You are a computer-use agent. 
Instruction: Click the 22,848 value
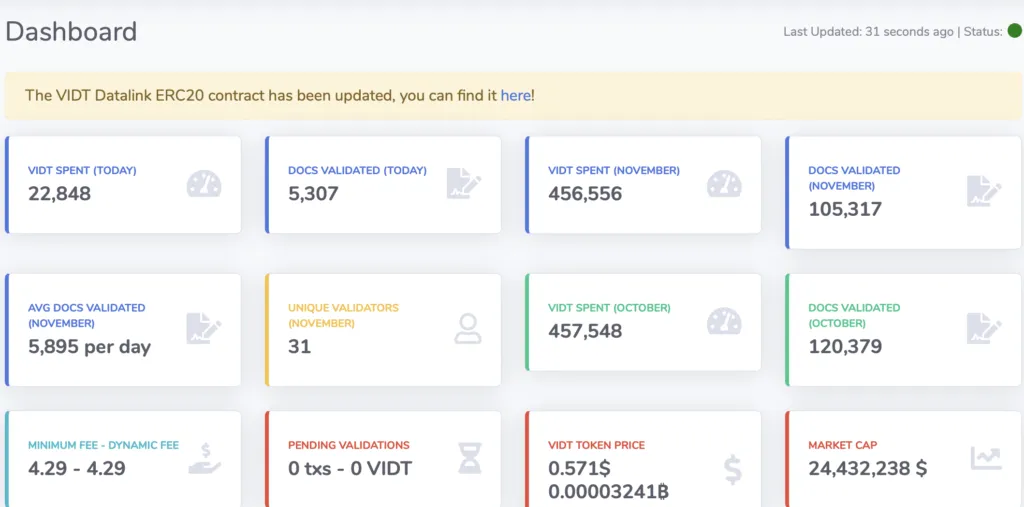[x=59, y=194]
